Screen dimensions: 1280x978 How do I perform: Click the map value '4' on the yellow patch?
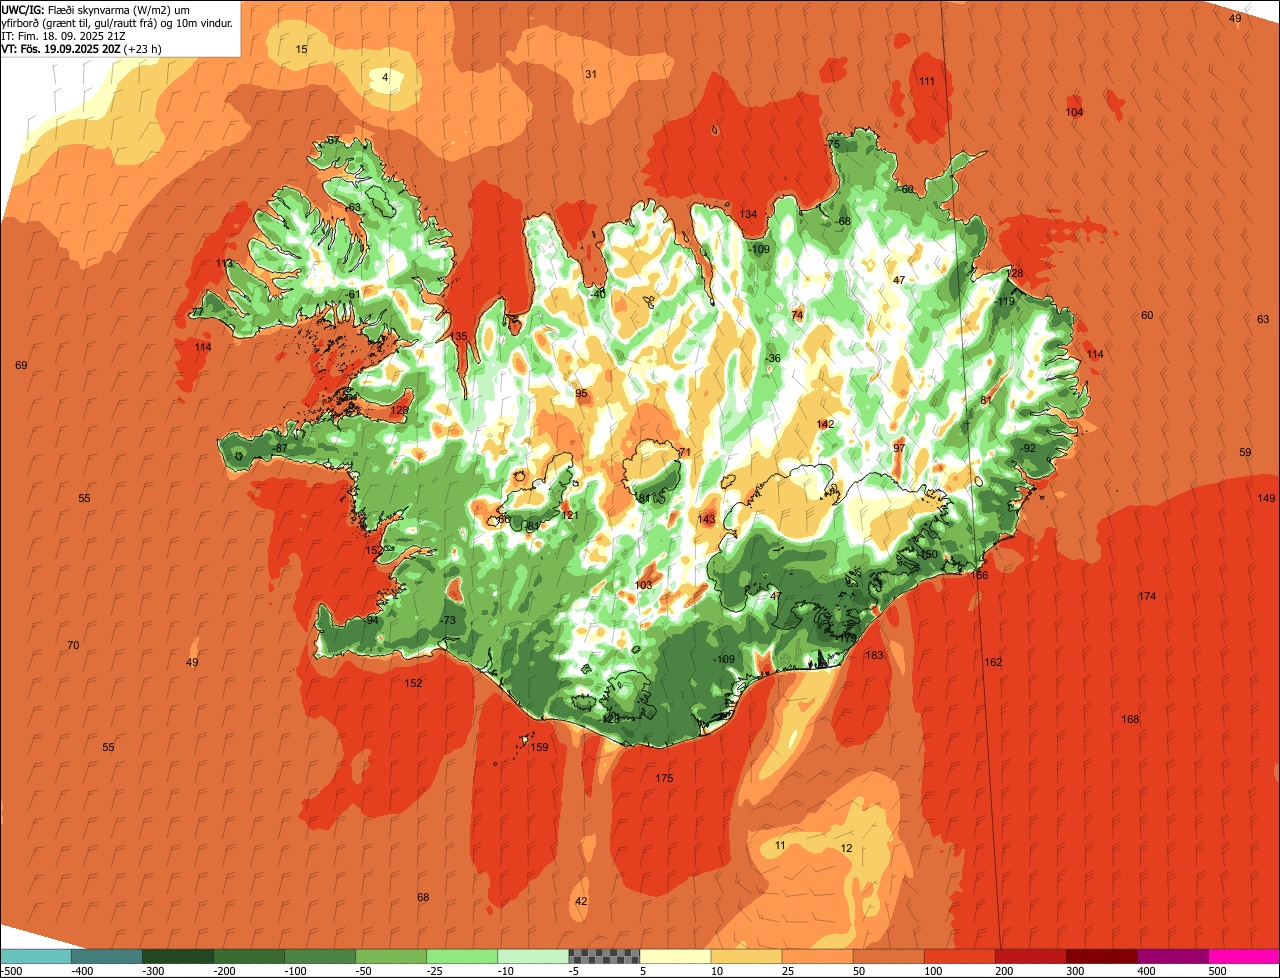[x=385, y=77]
